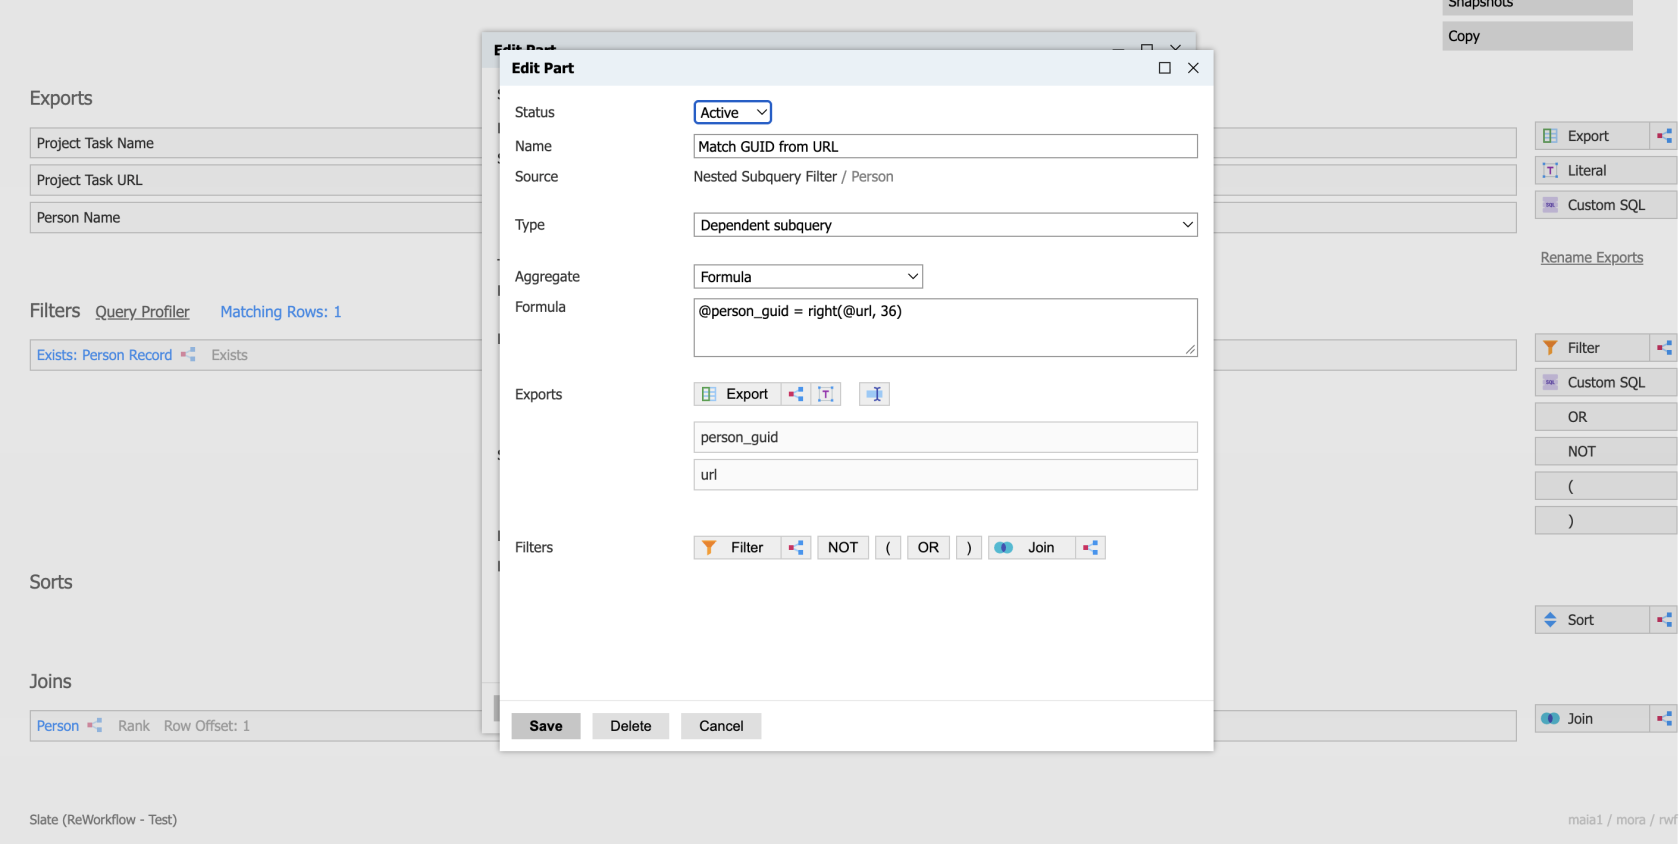Screen dimensions: 1680x844
Task: Add an Export in the Edit Part dialog
Action: pos(737,394)
